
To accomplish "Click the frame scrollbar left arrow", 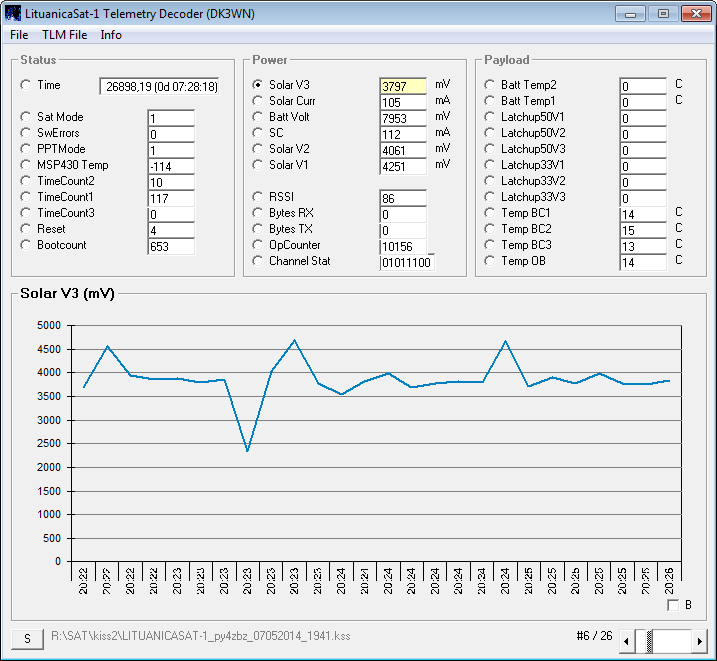I will tap(626, 641).
